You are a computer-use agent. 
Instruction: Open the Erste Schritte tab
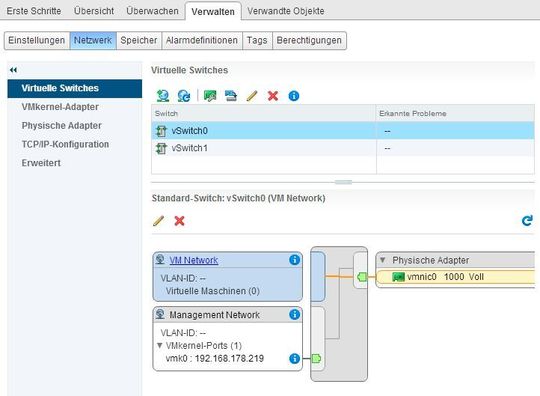point(34,11)
